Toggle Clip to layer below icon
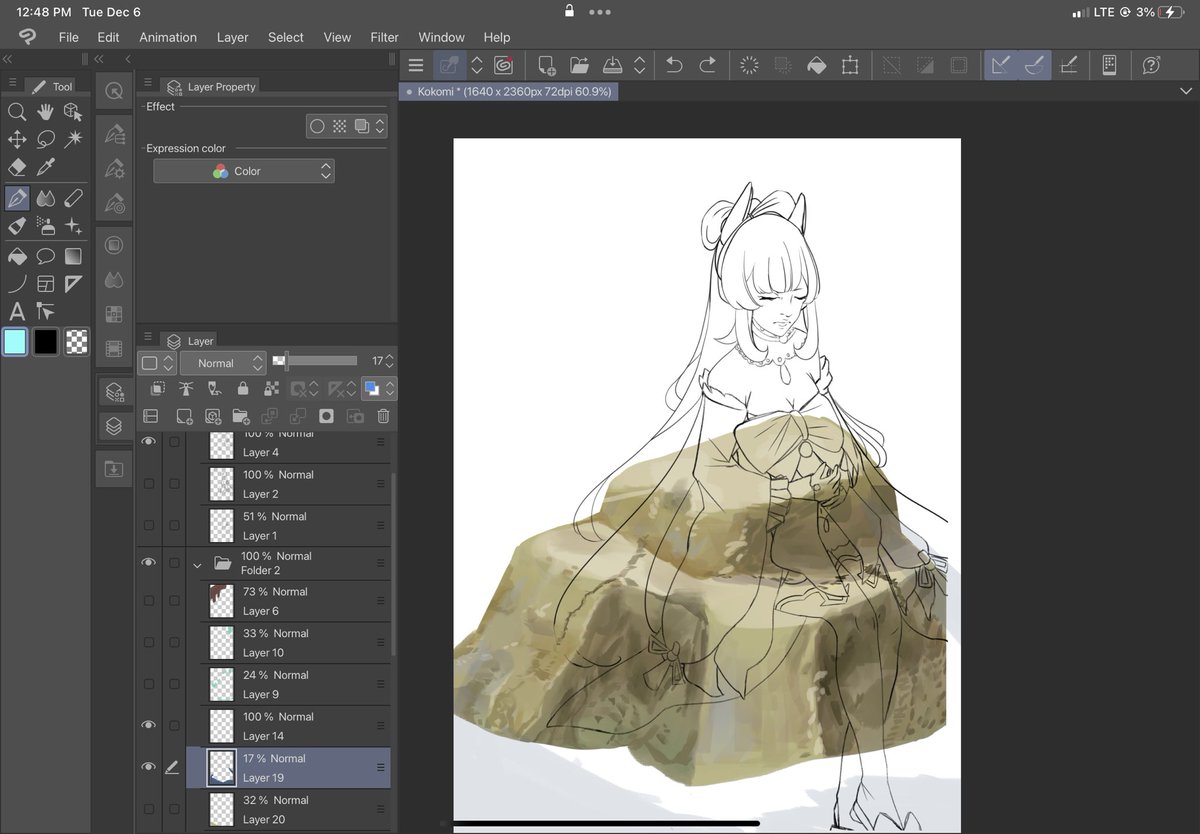 coord(157,389)
